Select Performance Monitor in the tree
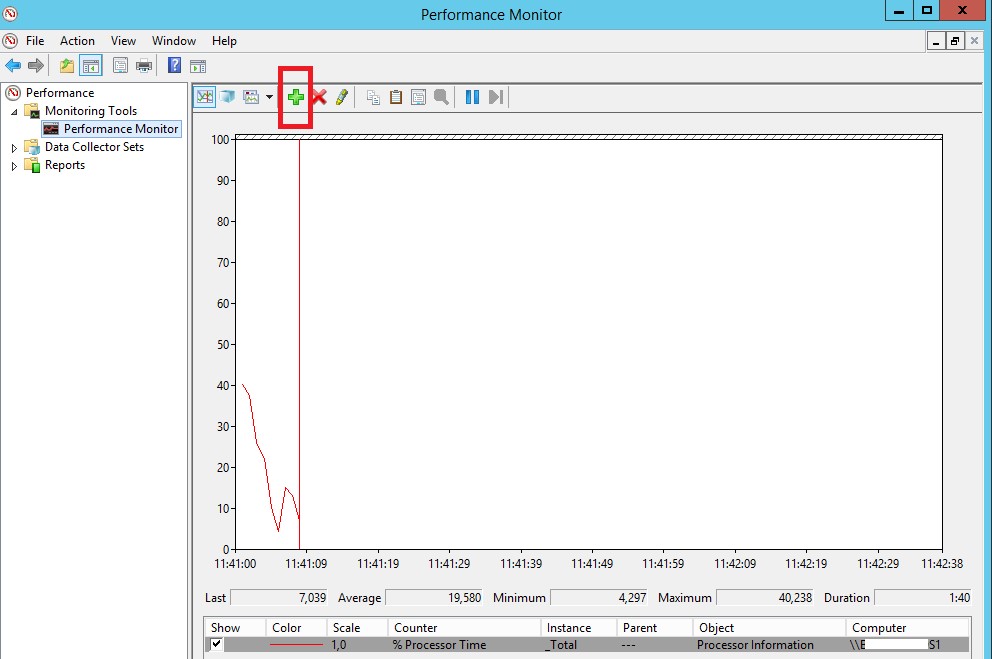Screen dimensions: 992x659 tap(121, 128)
